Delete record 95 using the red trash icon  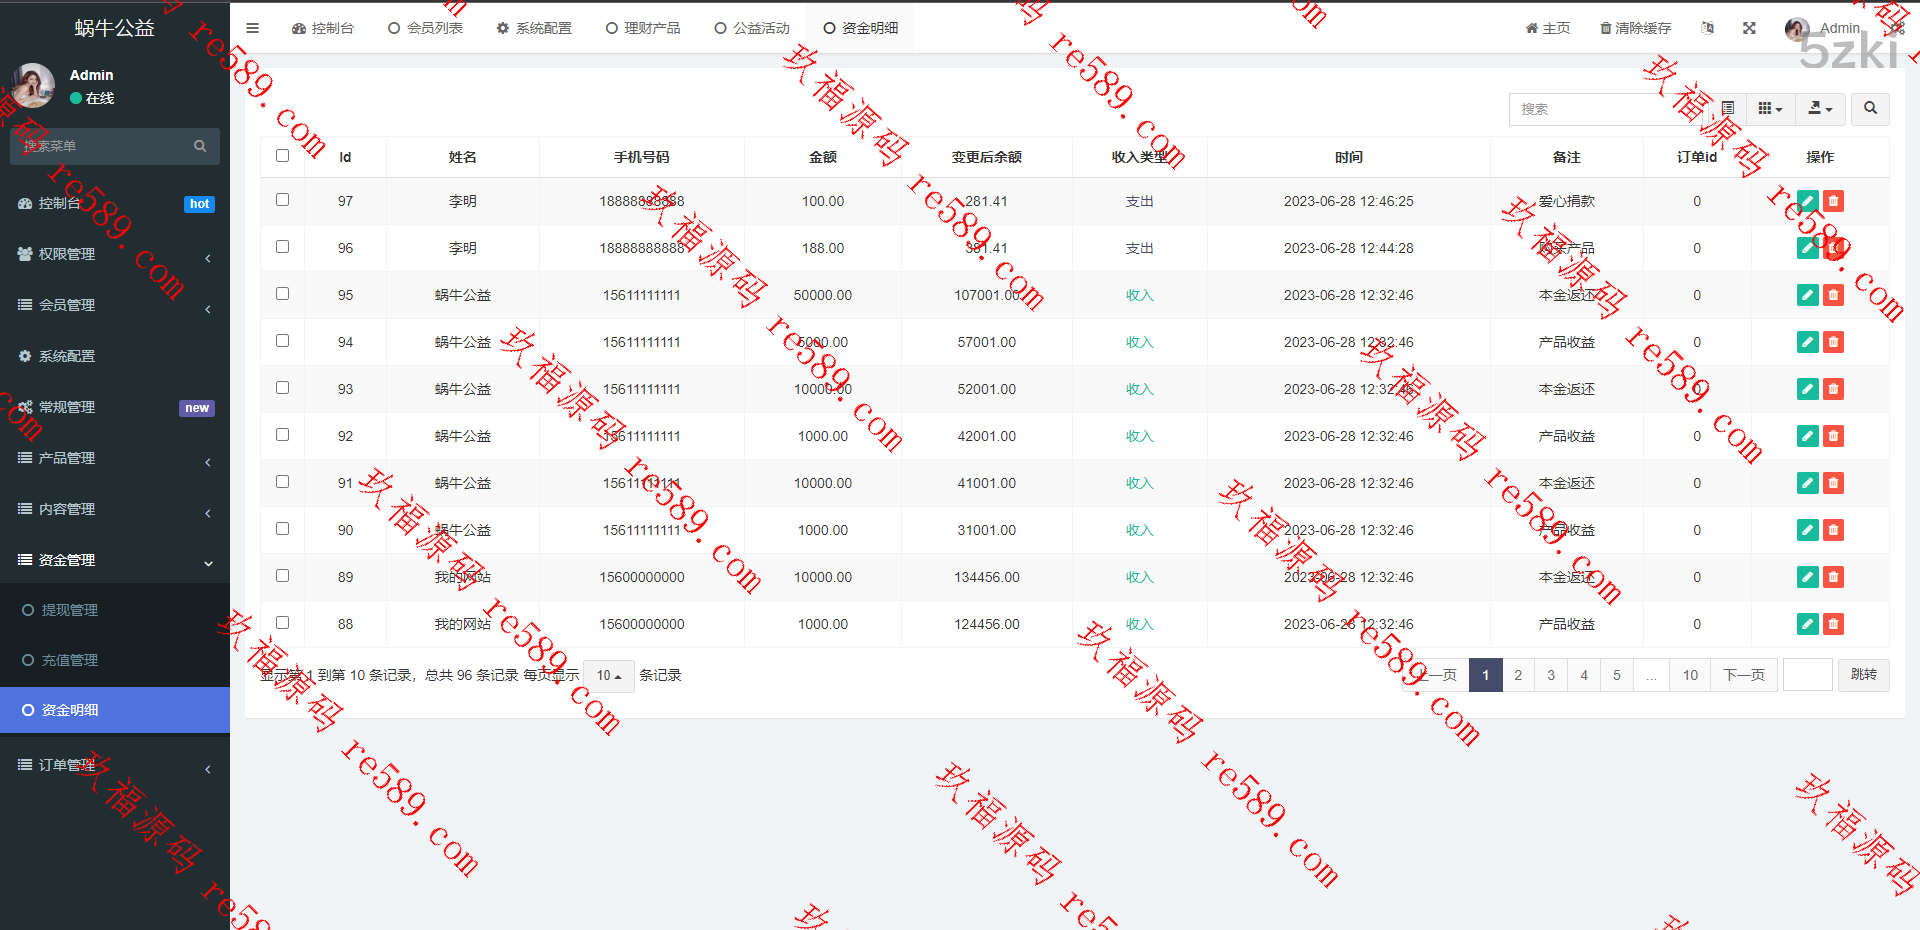click(x=1833, y=295)
